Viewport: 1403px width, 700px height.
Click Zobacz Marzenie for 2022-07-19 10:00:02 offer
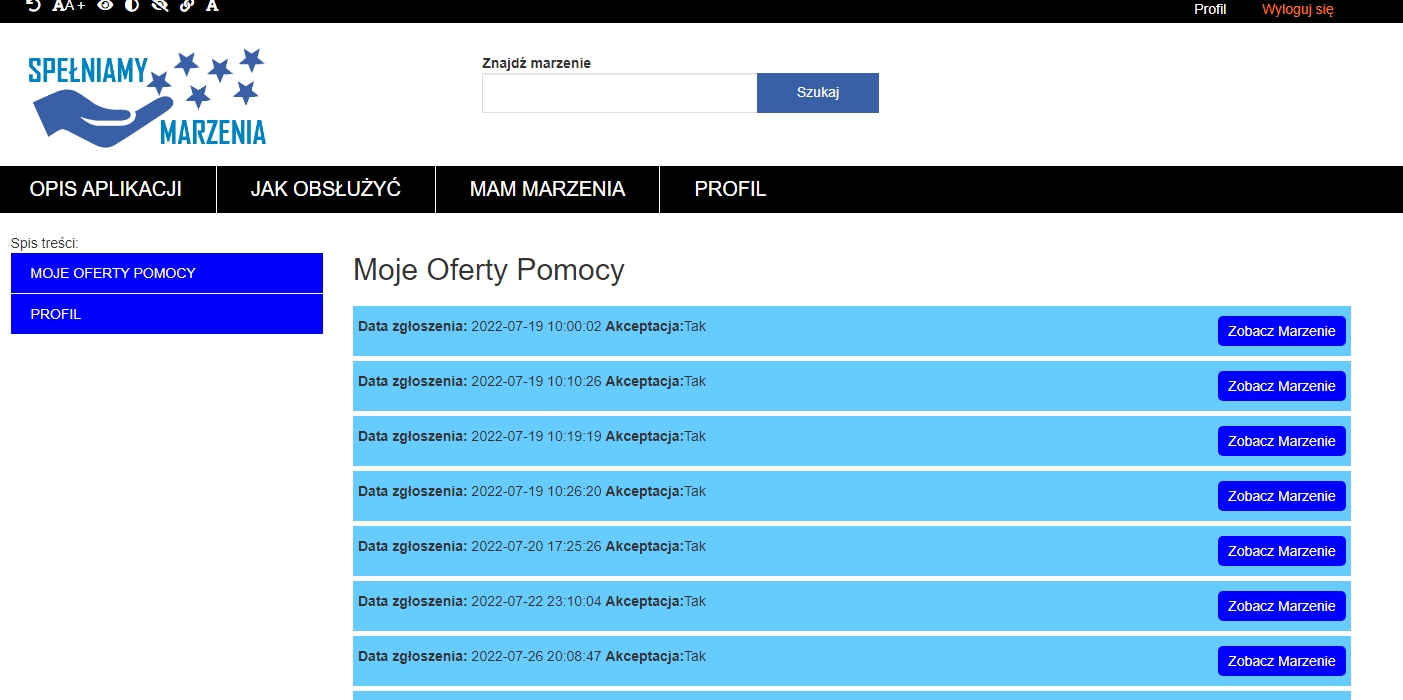pyautogui.click(x=1281, y=331)
